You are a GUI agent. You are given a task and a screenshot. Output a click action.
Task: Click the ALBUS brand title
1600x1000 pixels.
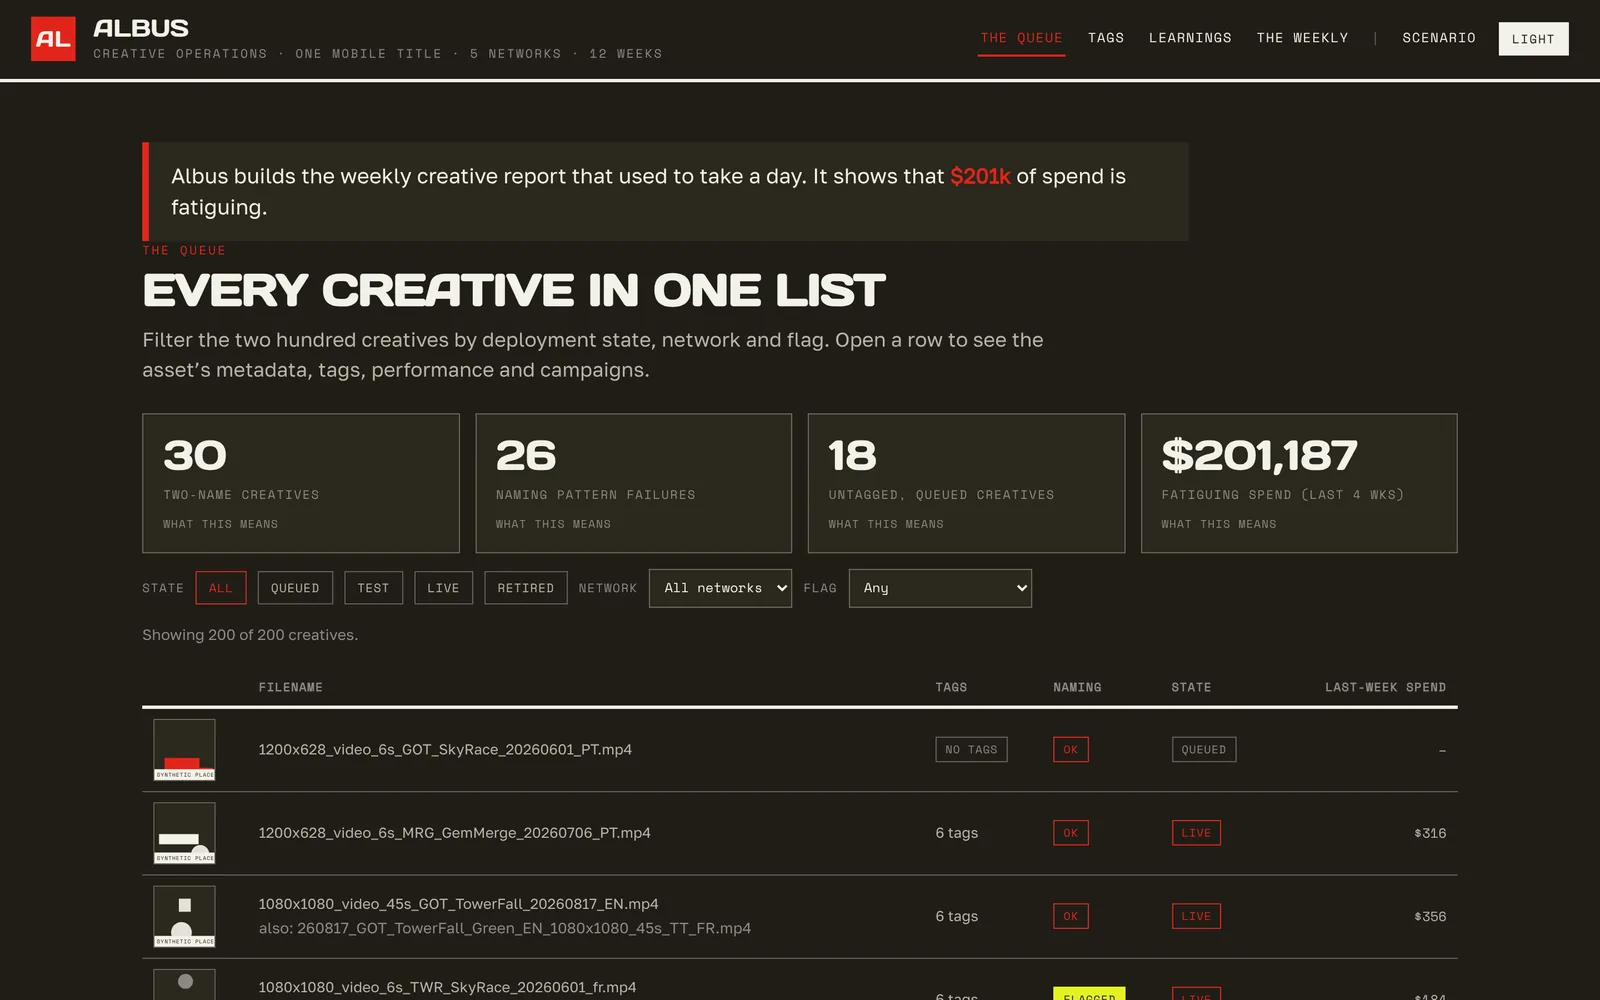[141, 28]
